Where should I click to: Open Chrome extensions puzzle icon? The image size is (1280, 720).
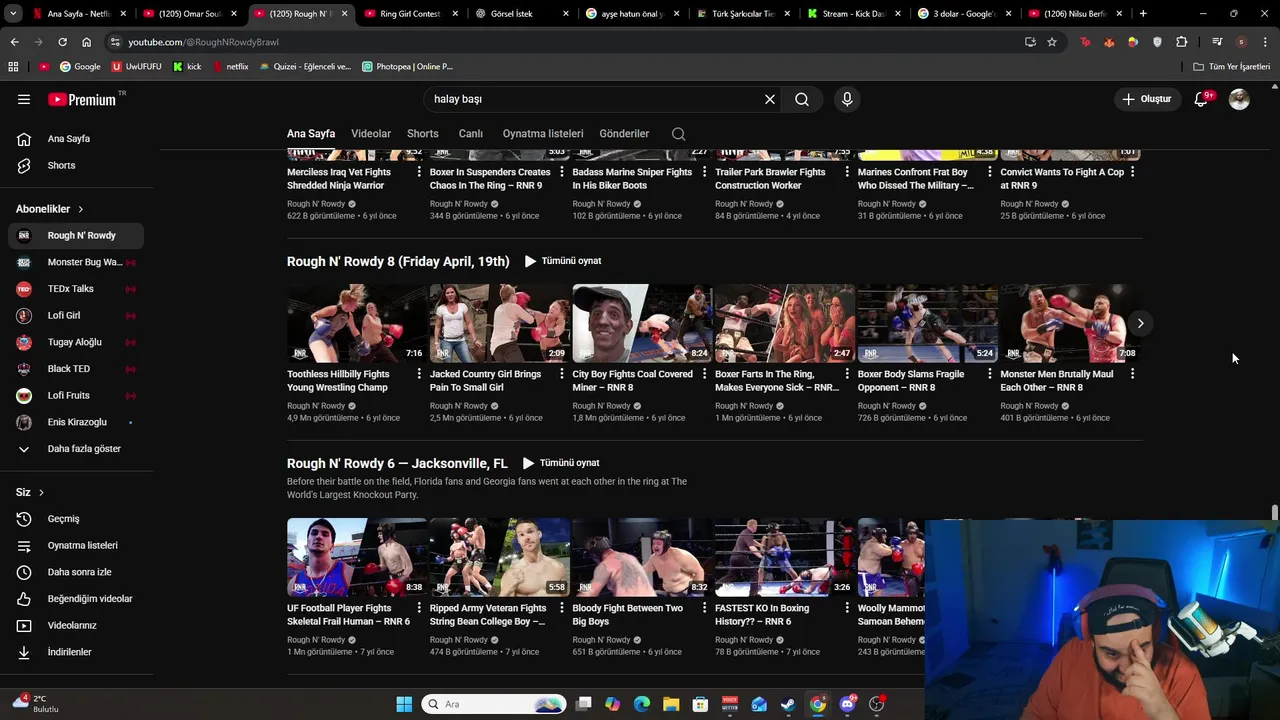[x=1182, y=42]
